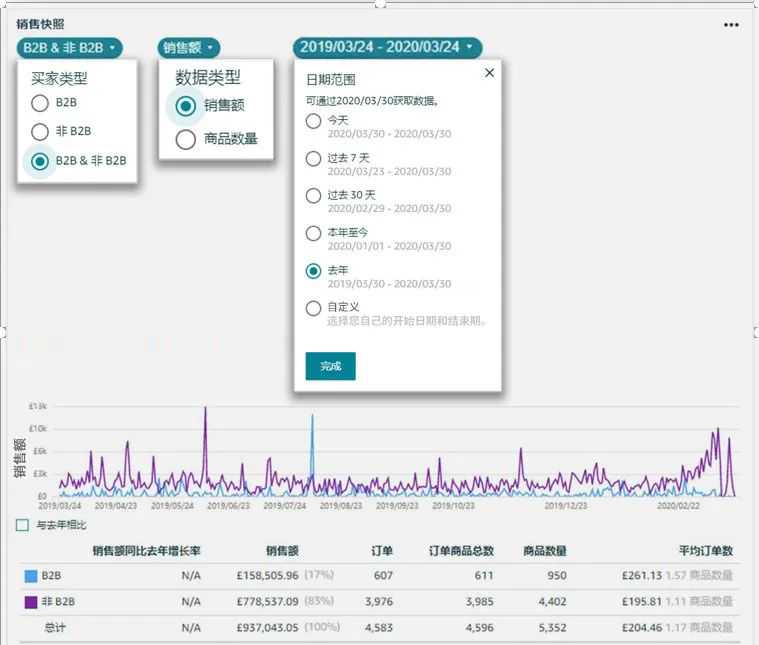Close the 日期范围 date range popup
Screen dimensions: 759x645
(489, 73)
